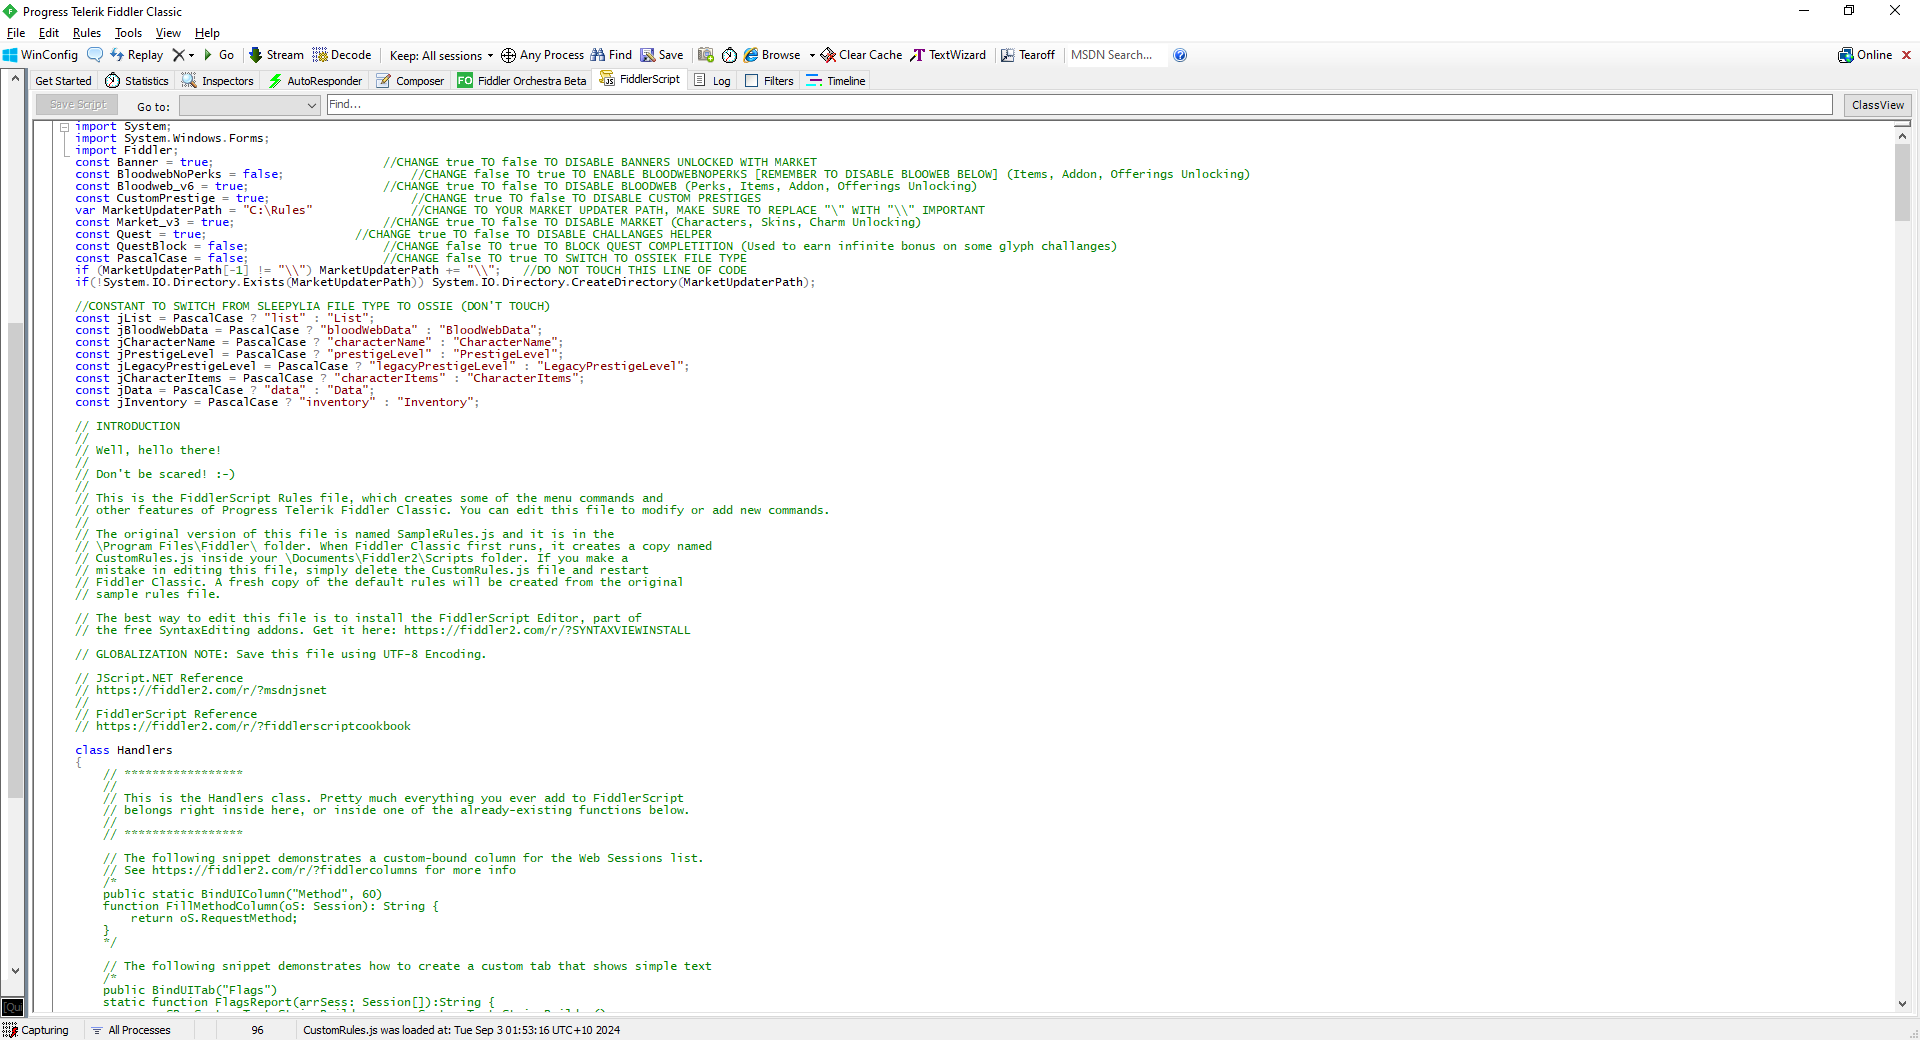
Task: Open the Edit menu
Action: 49,33
